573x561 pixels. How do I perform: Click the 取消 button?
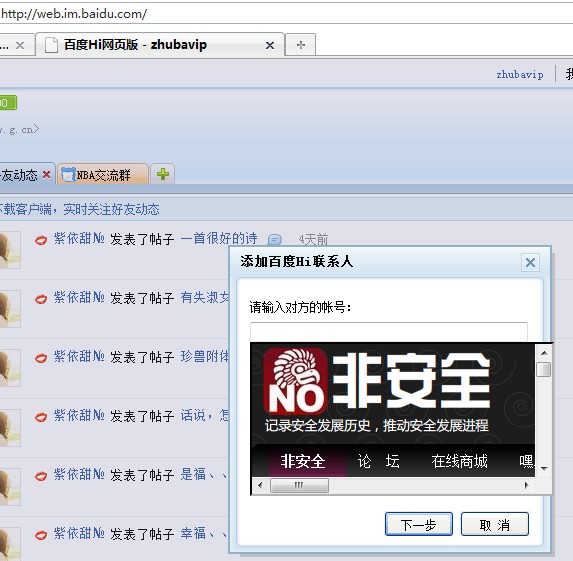(494, 524)
